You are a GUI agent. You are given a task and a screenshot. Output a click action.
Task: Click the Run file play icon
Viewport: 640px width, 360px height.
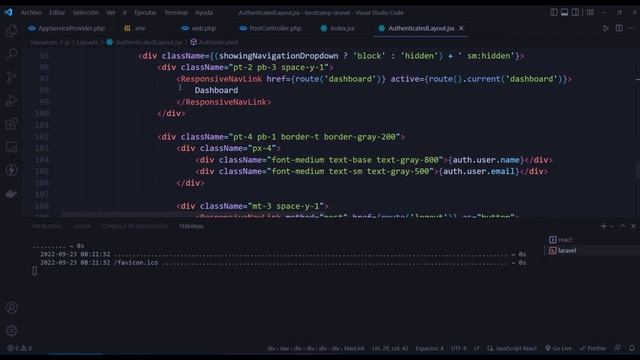coord(606,28)
